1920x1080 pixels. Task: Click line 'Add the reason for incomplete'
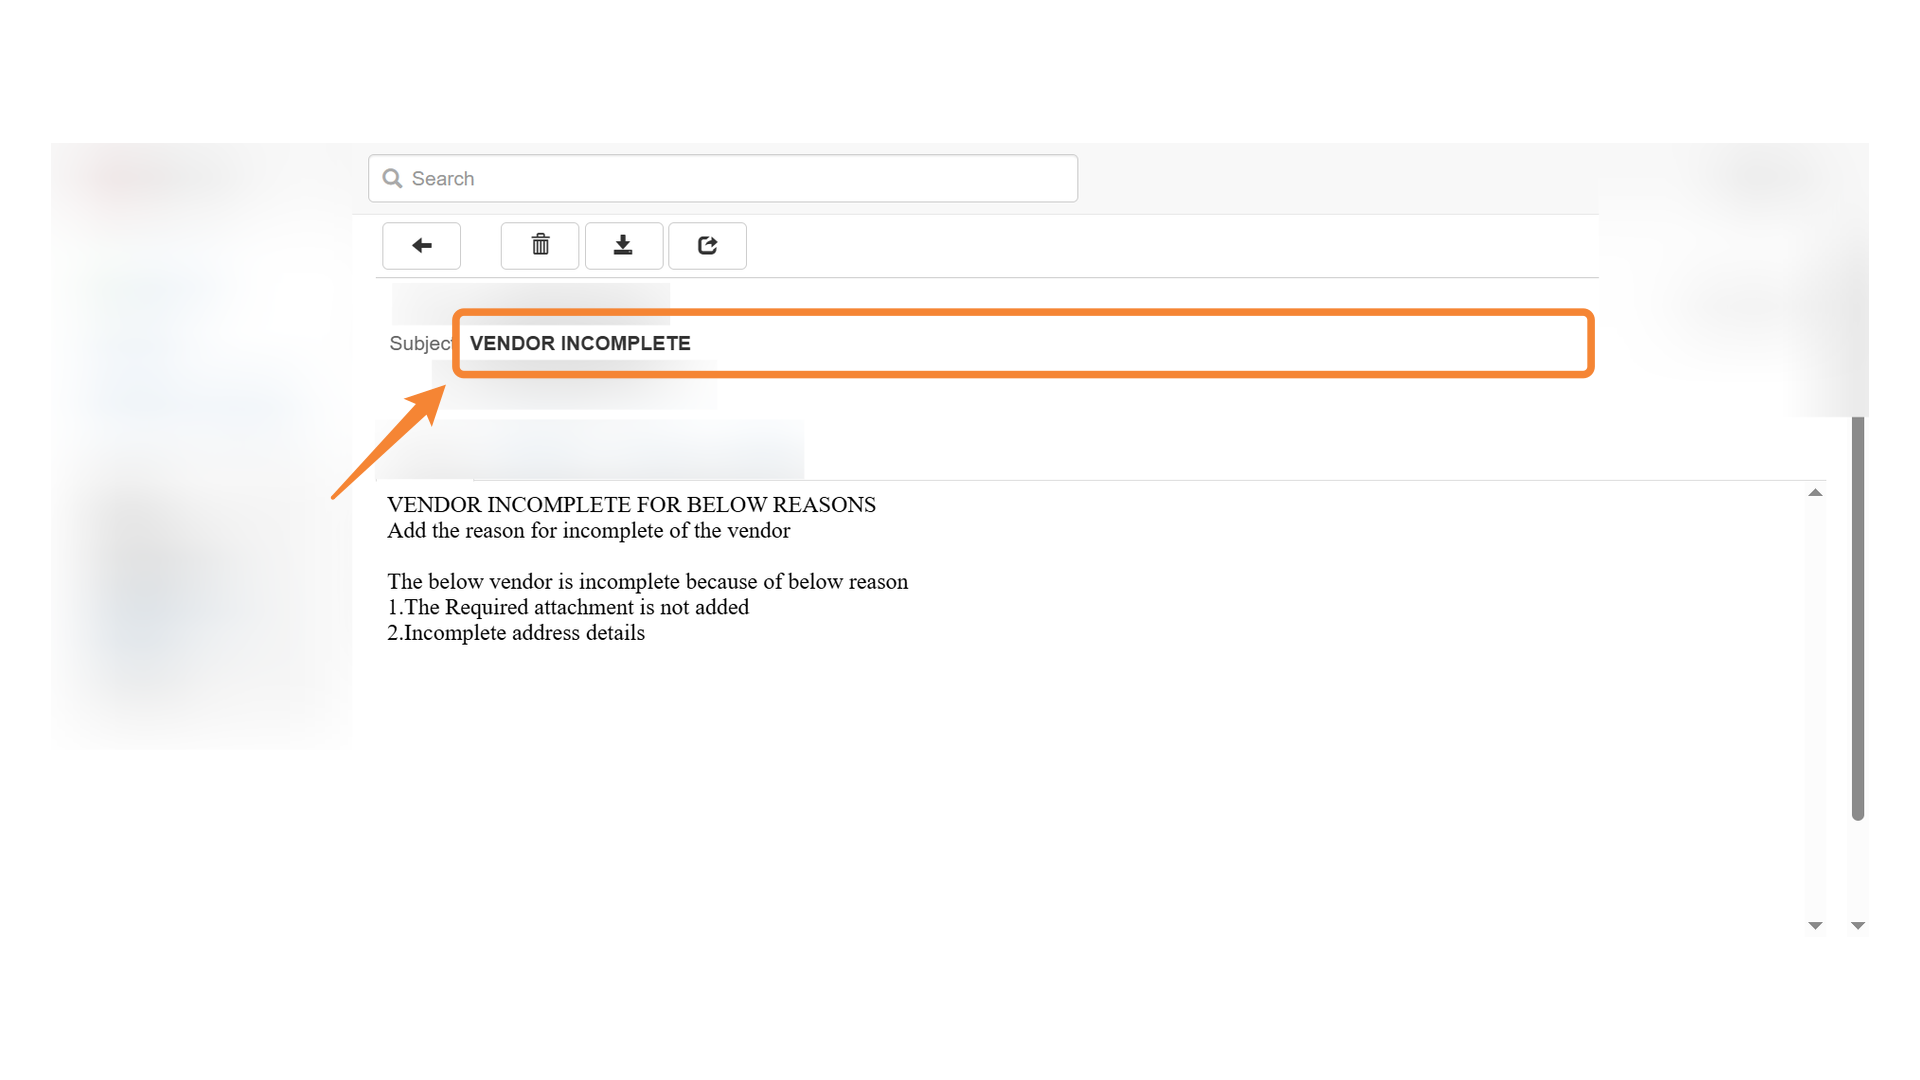click(x=588, y=531)
